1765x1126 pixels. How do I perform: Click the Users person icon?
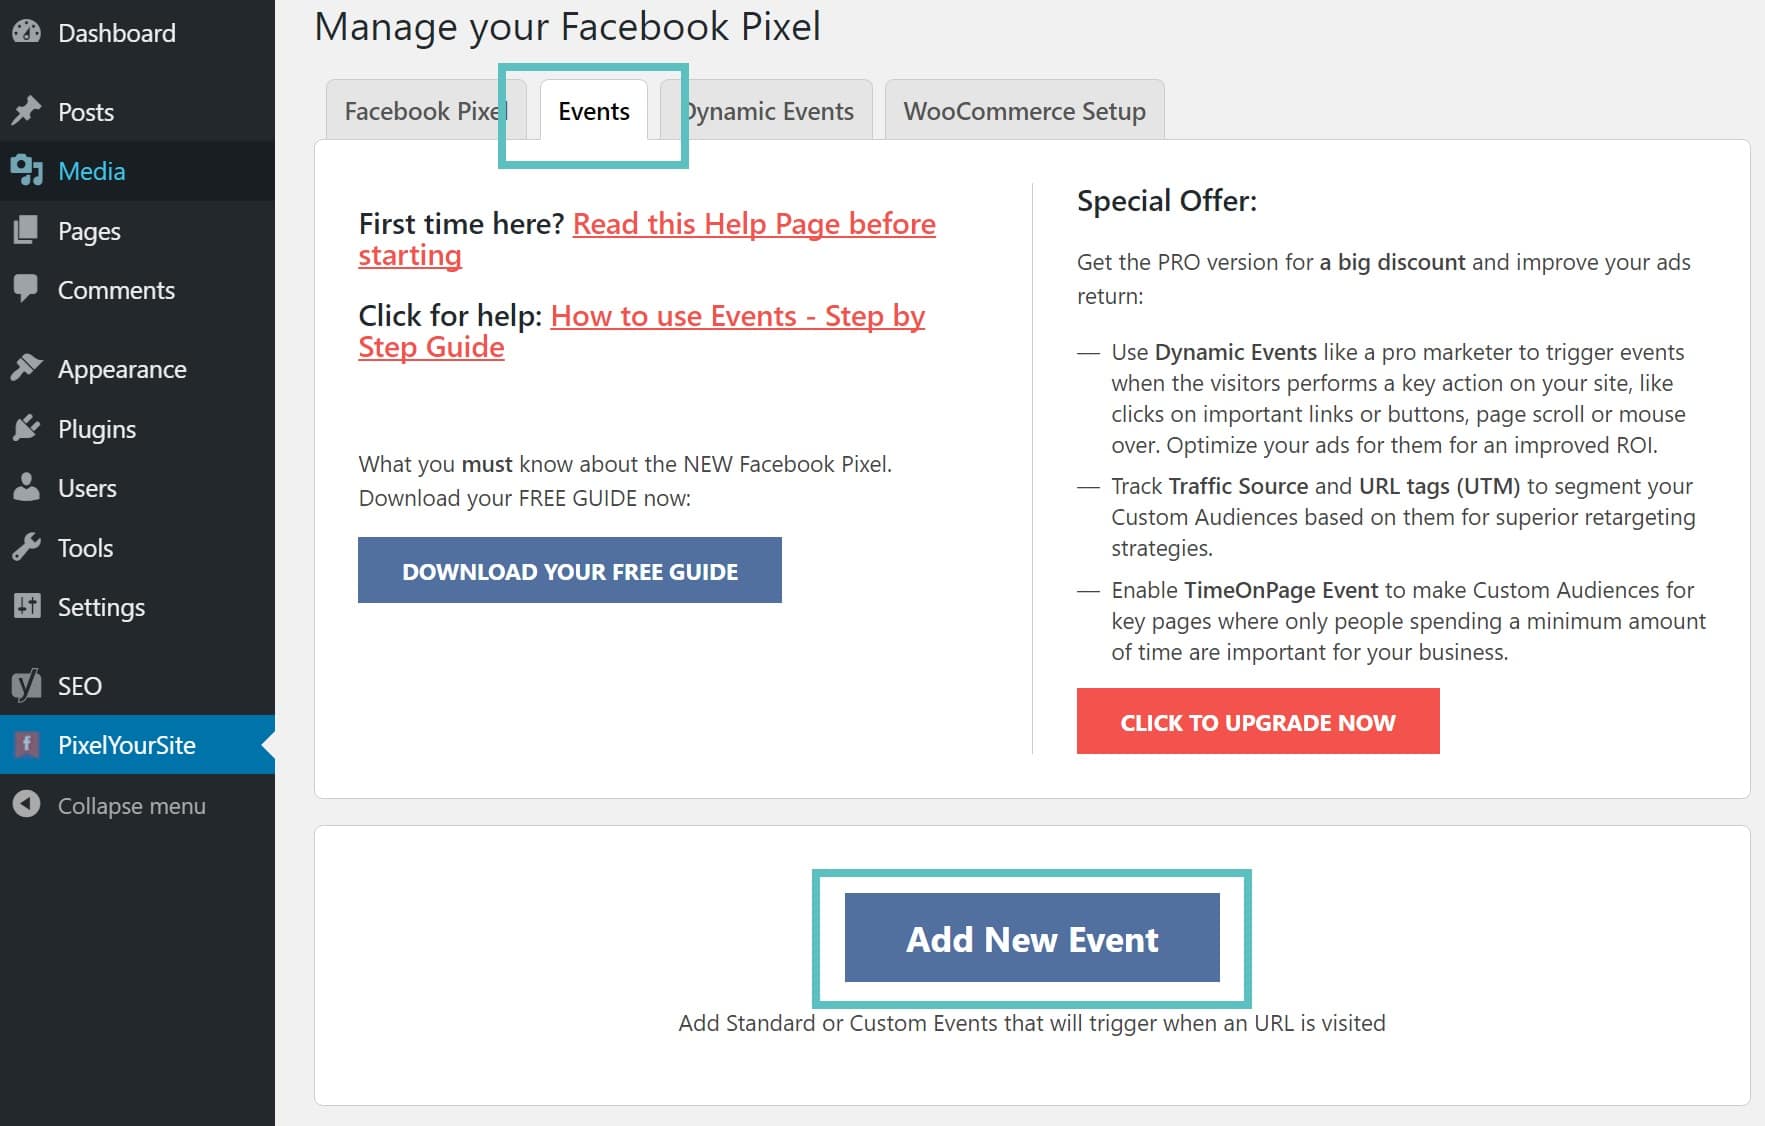pos(27,488)
